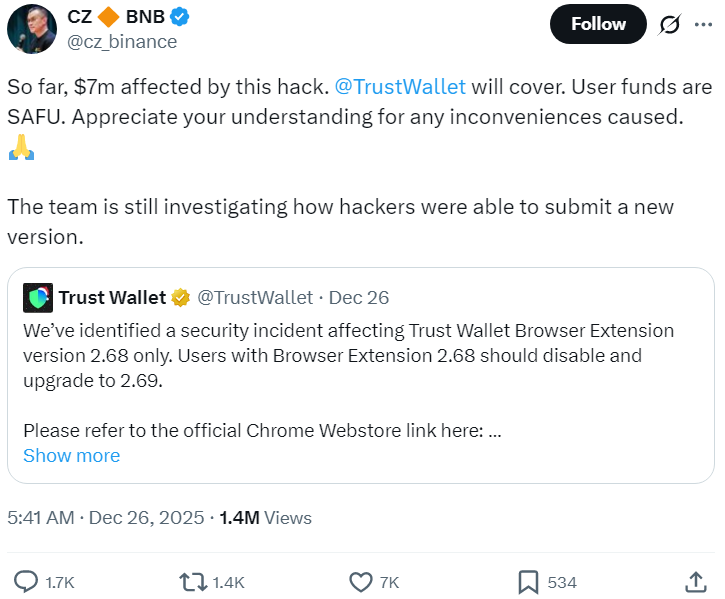Screen dimensions: 725x599
Task: Expand quoted tweet with Show more
Action: pos(71,455)
